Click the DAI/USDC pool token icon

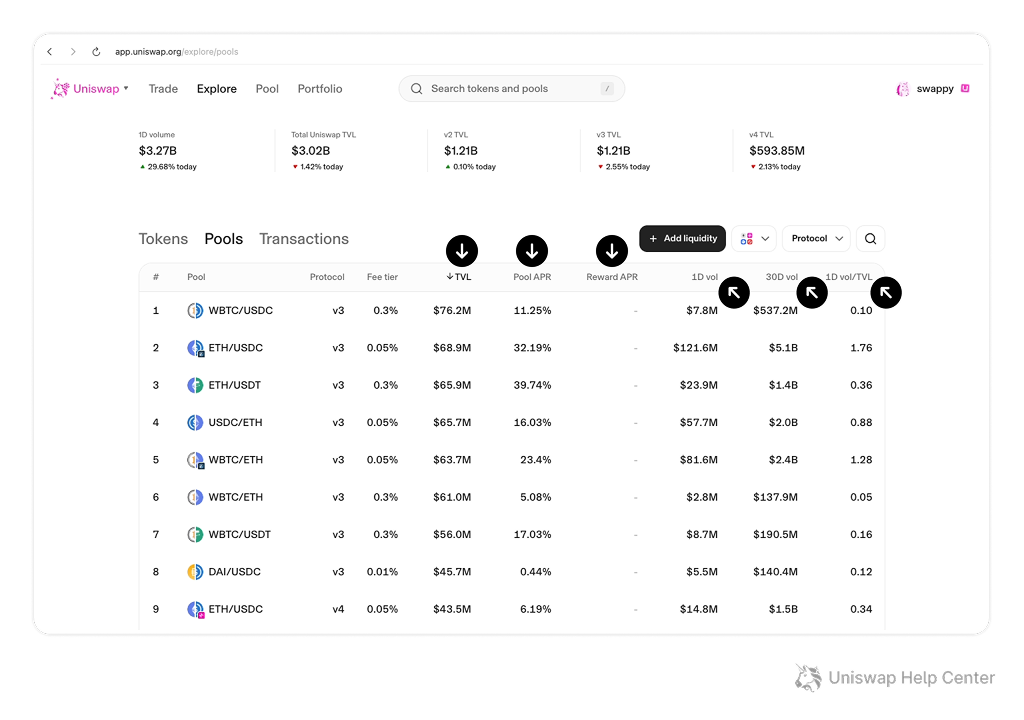pyautogui.click(x=195, y=572)
